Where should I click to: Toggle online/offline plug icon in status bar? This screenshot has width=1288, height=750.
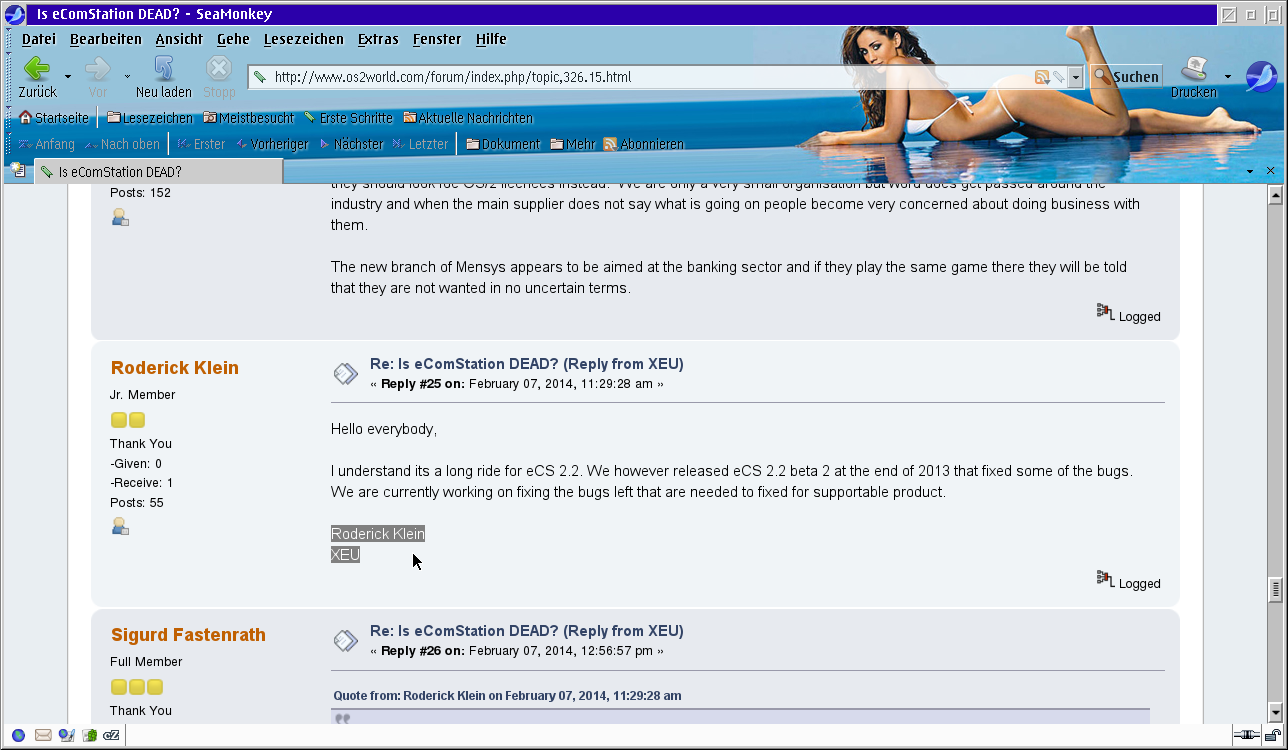tap(1247, 736)
